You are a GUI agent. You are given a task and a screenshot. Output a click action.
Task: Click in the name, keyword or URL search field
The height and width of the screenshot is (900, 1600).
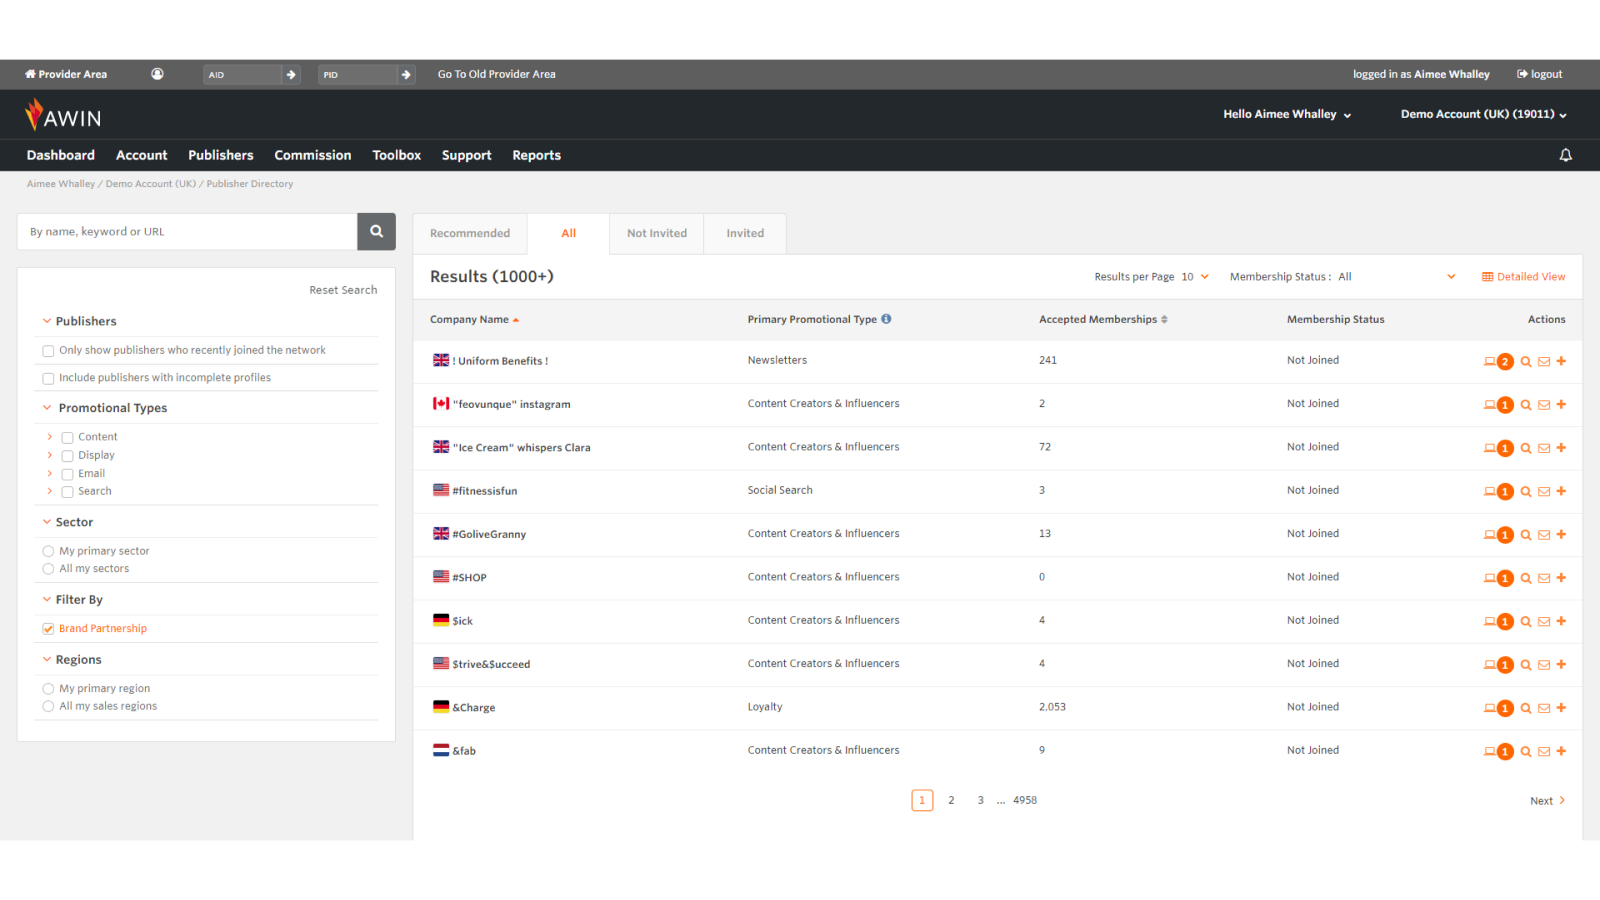point(187,231)
